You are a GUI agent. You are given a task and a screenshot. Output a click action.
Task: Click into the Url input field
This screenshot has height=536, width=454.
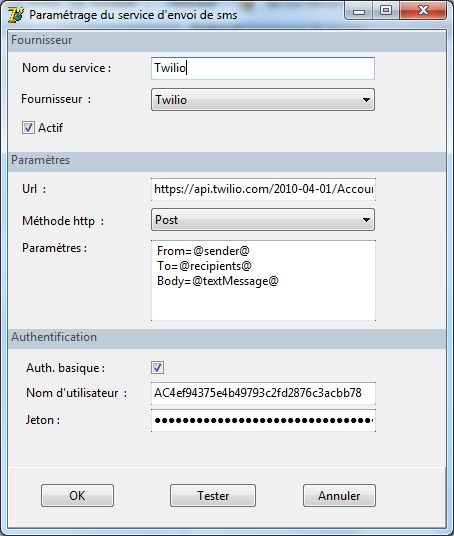[263, 189]
